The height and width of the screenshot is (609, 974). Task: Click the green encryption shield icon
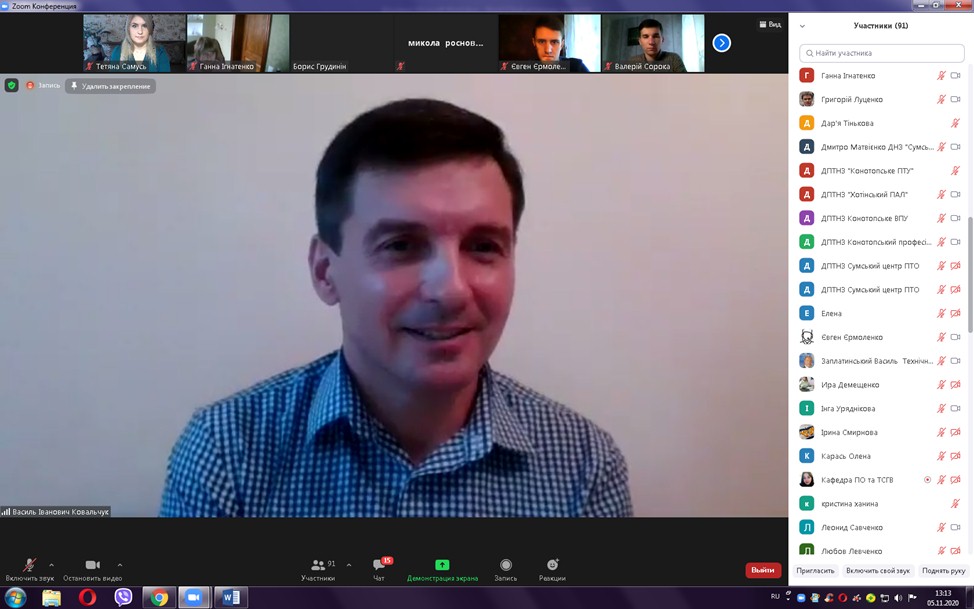click(x=12, y=86)
